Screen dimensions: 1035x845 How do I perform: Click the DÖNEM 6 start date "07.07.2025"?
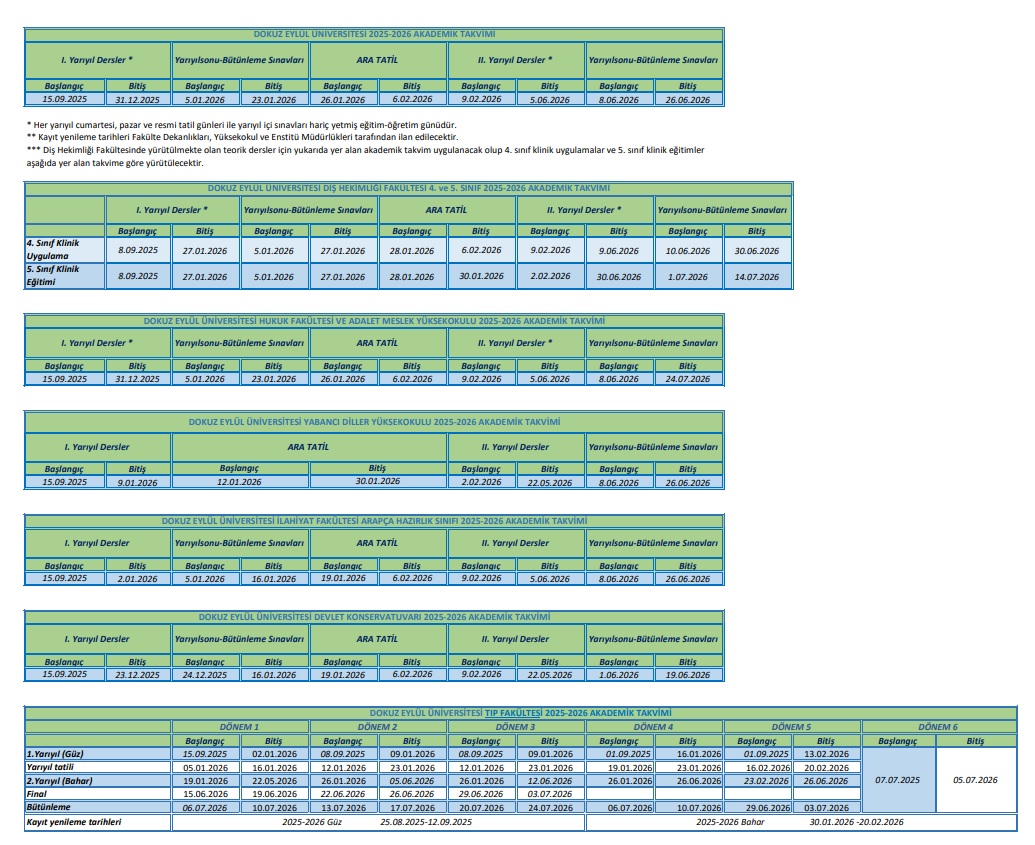point(898,780)
